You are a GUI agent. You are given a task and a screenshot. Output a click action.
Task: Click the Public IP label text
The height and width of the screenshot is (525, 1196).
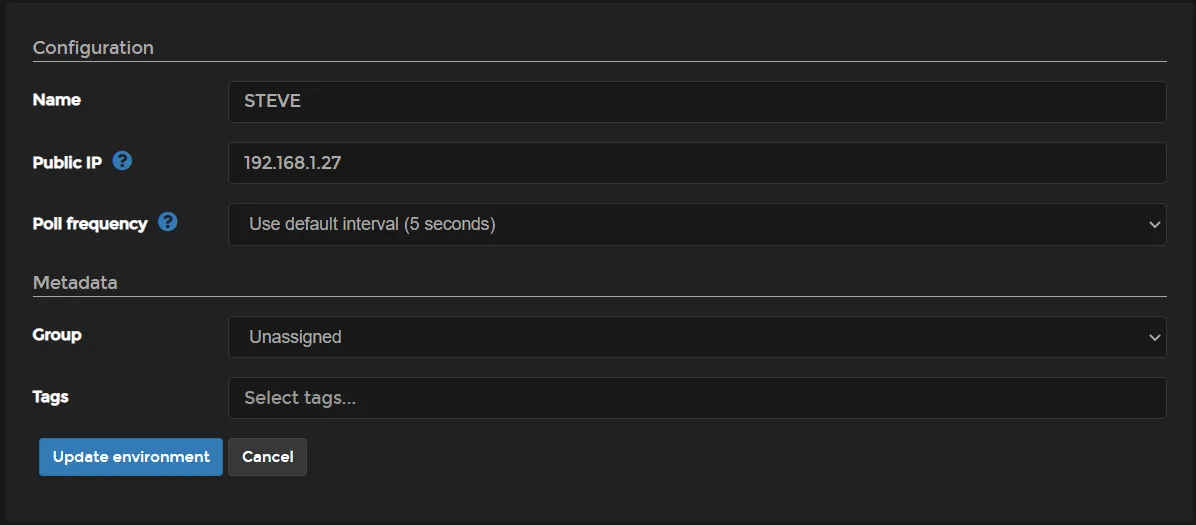pos(67,162)
